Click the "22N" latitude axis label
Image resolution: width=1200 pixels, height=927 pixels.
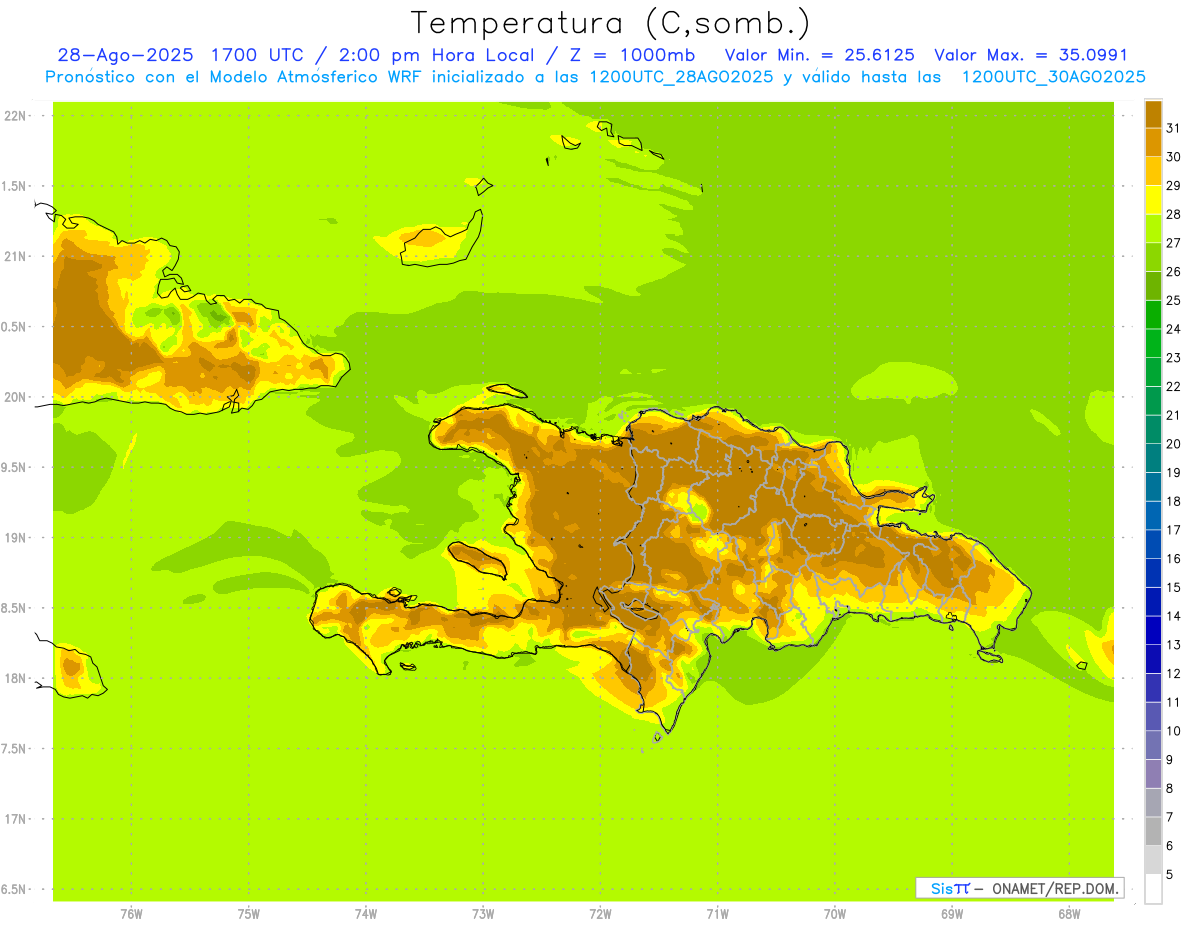pyautogui.click(x=16, y=116)
